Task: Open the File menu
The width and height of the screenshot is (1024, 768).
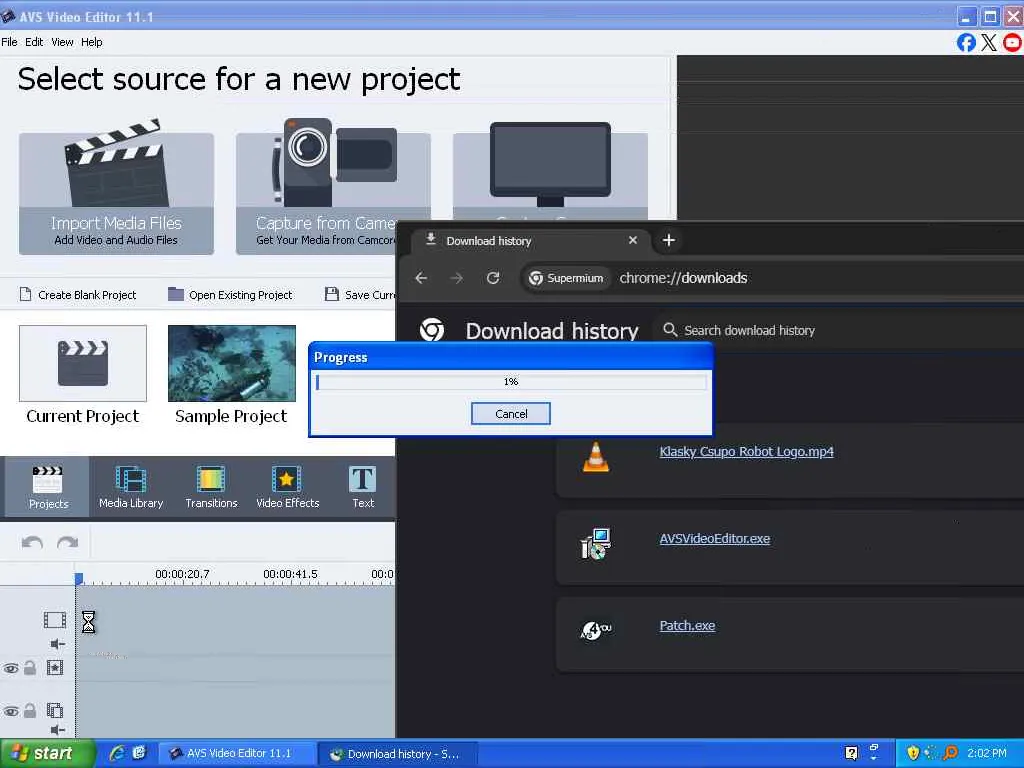Action: pyautogui.click(x=9, y=42)
